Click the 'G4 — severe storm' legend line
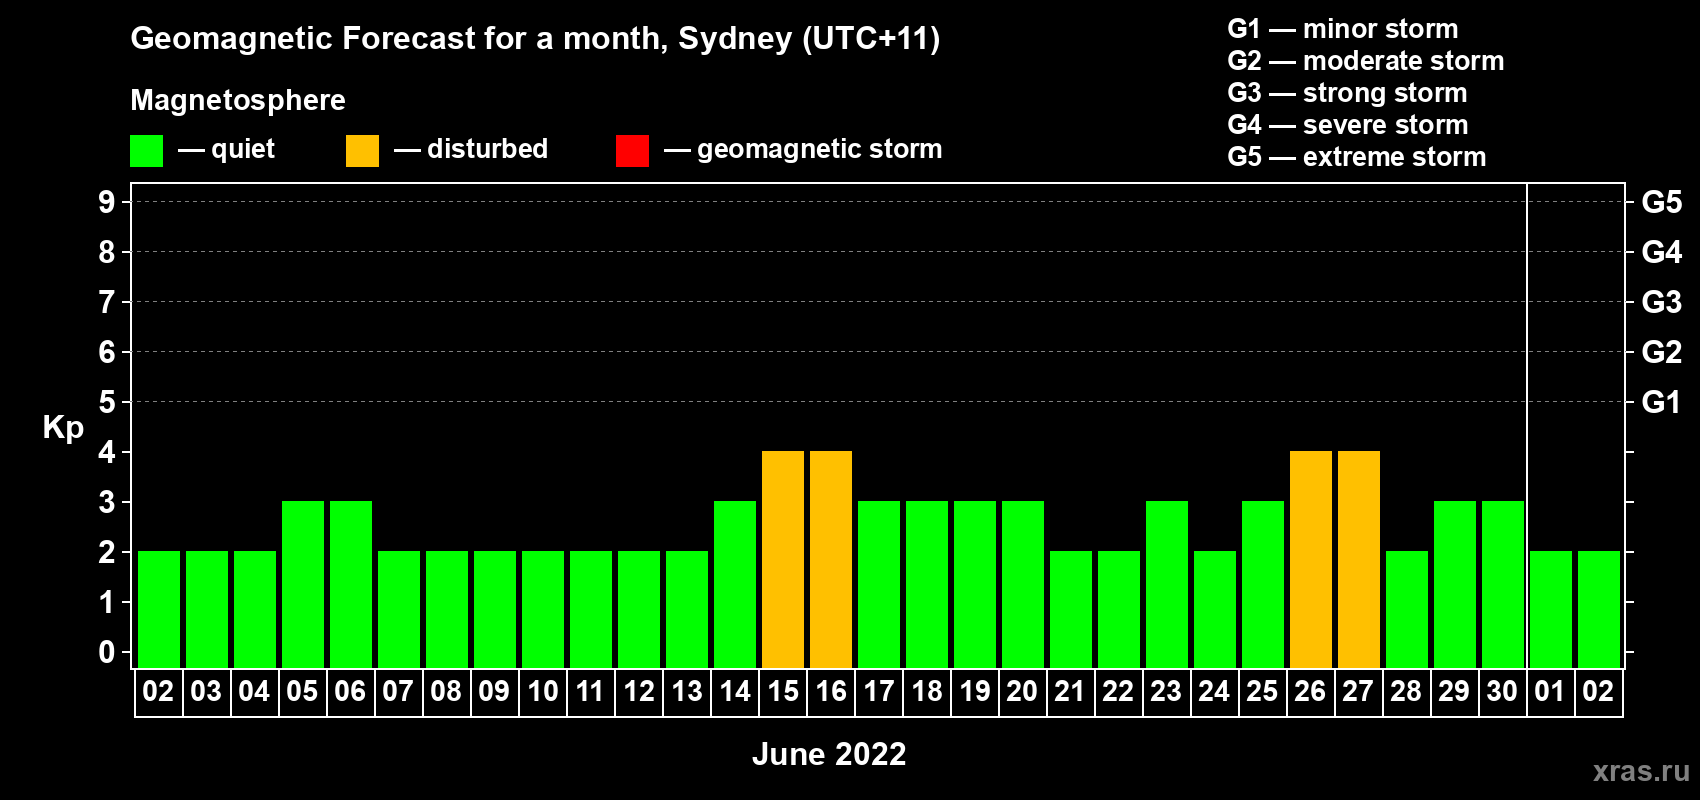1700x800 pixels. click(1348, 125)
